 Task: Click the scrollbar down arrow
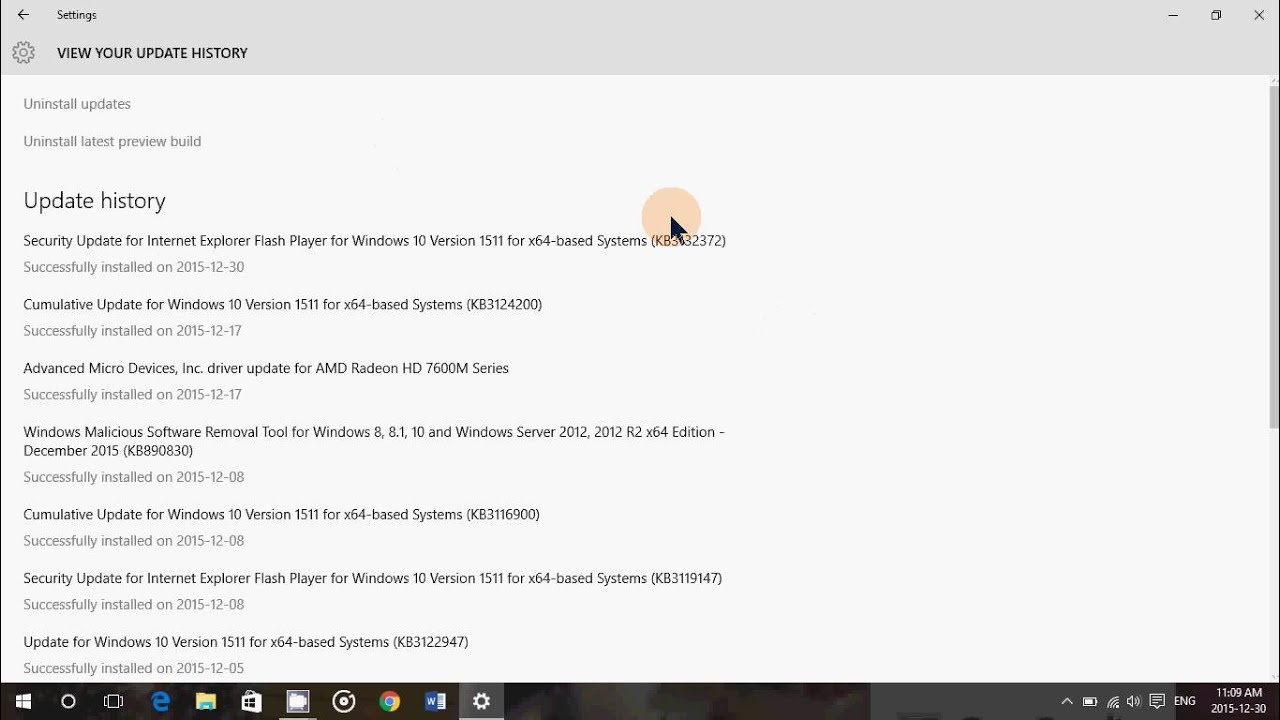coord(1274,677)
